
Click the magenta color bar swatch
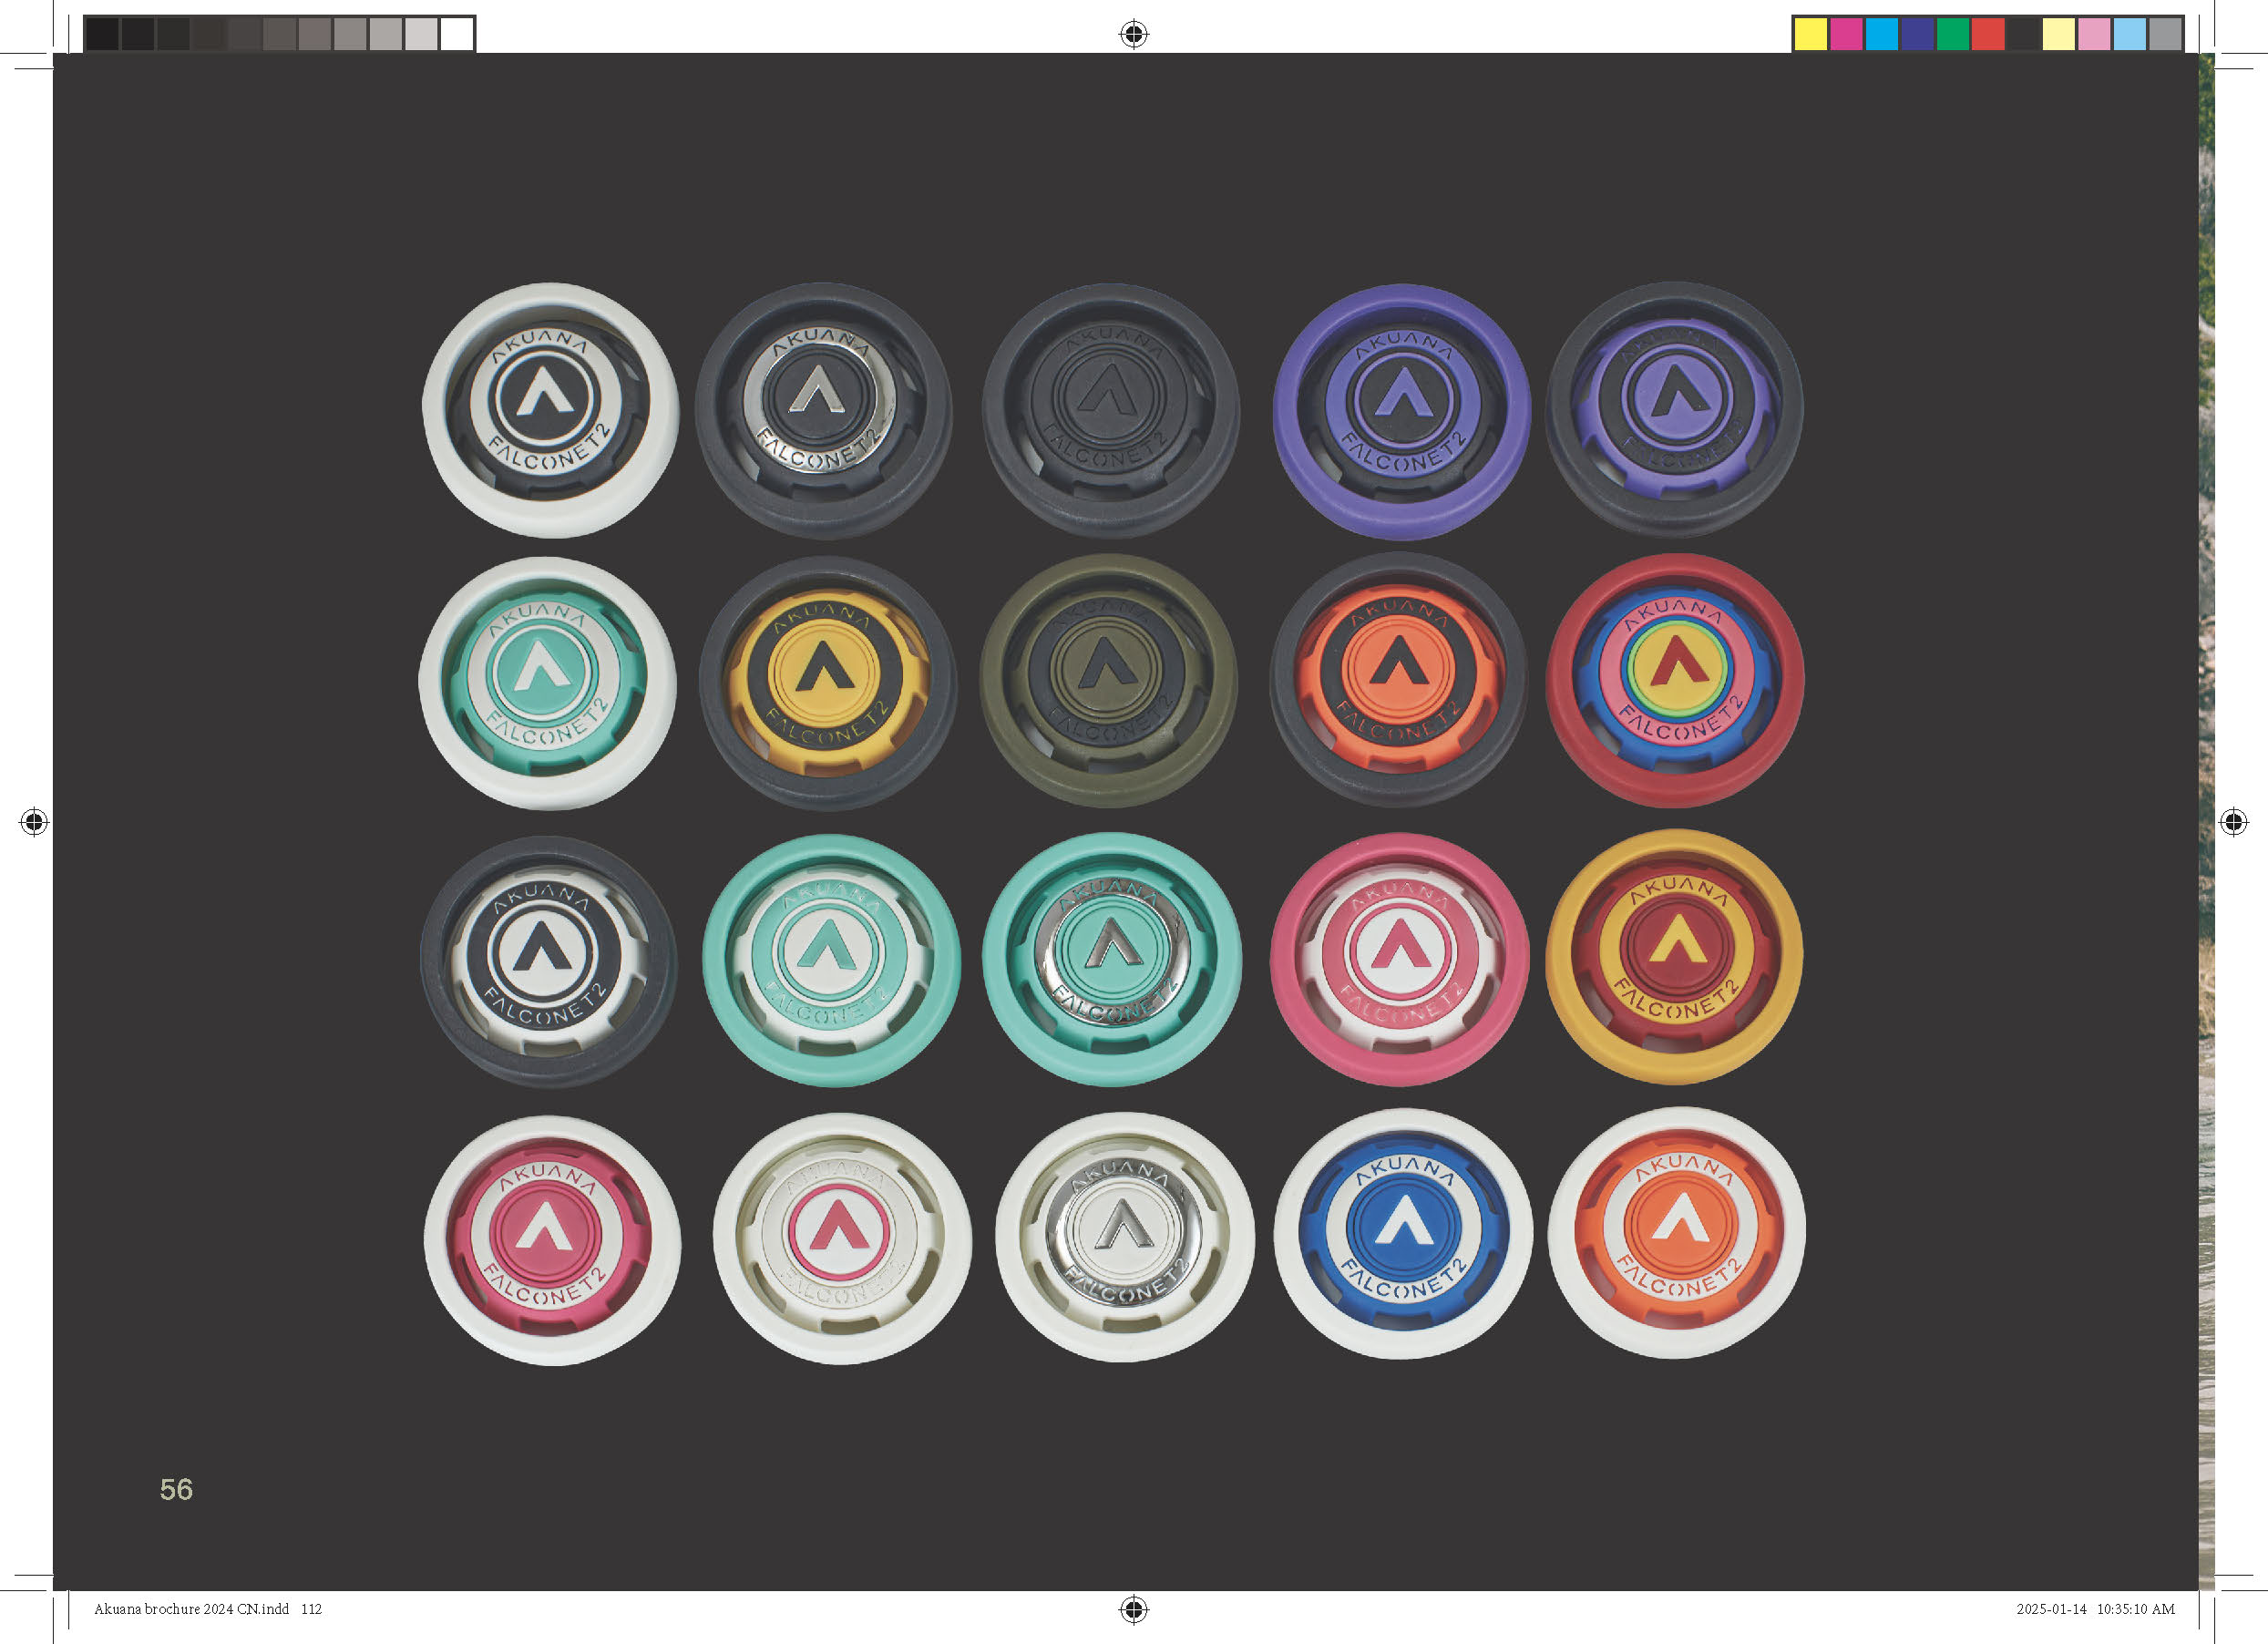1846,34
